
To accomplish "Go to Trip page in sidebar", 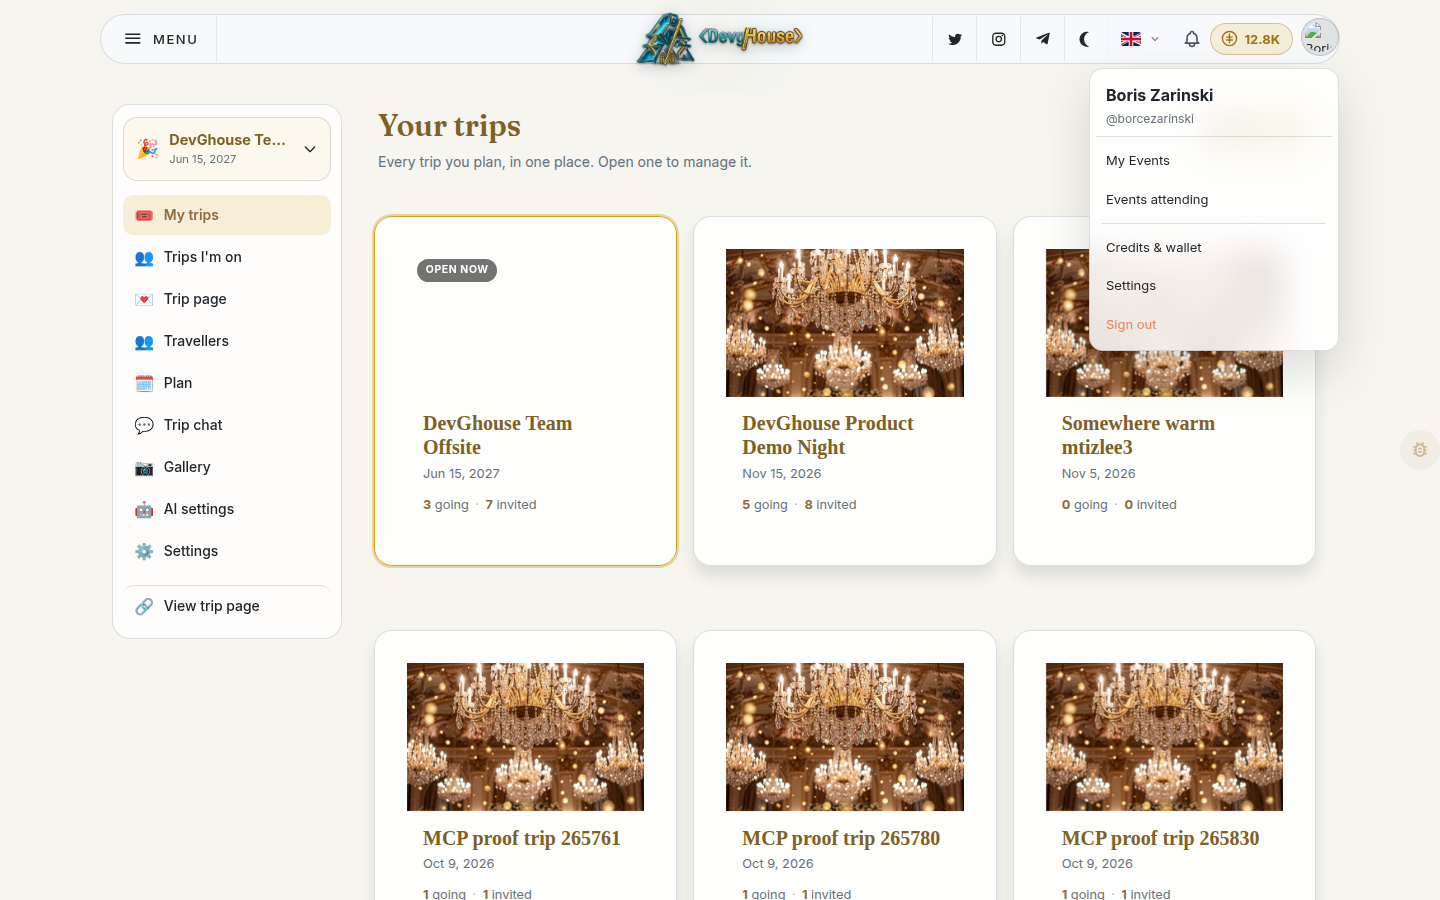I will [x=227, y=299].
